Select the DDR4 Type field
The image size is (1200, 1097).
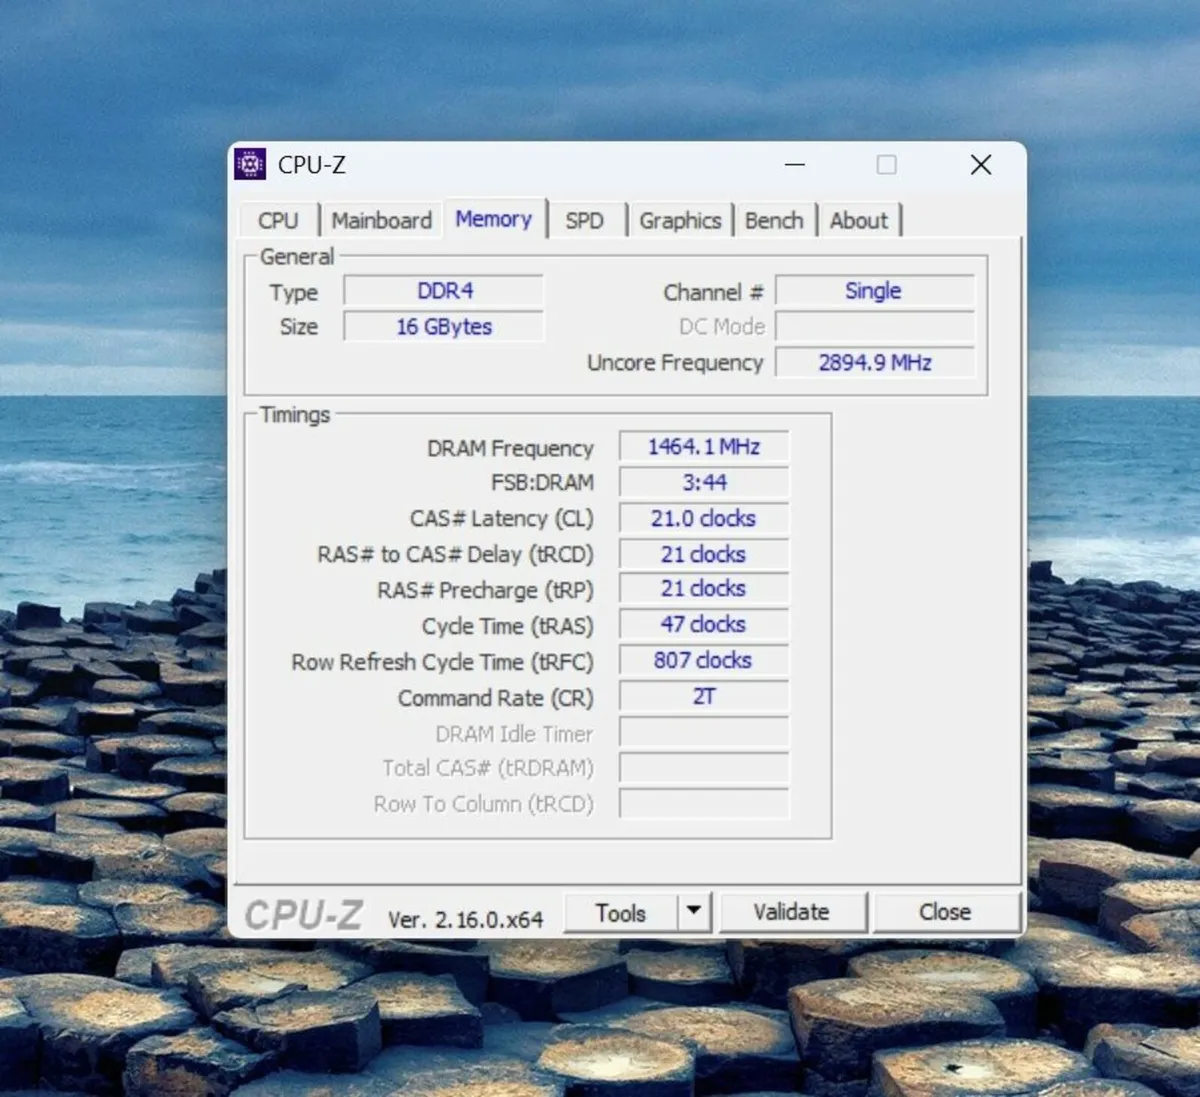(443, 290)
